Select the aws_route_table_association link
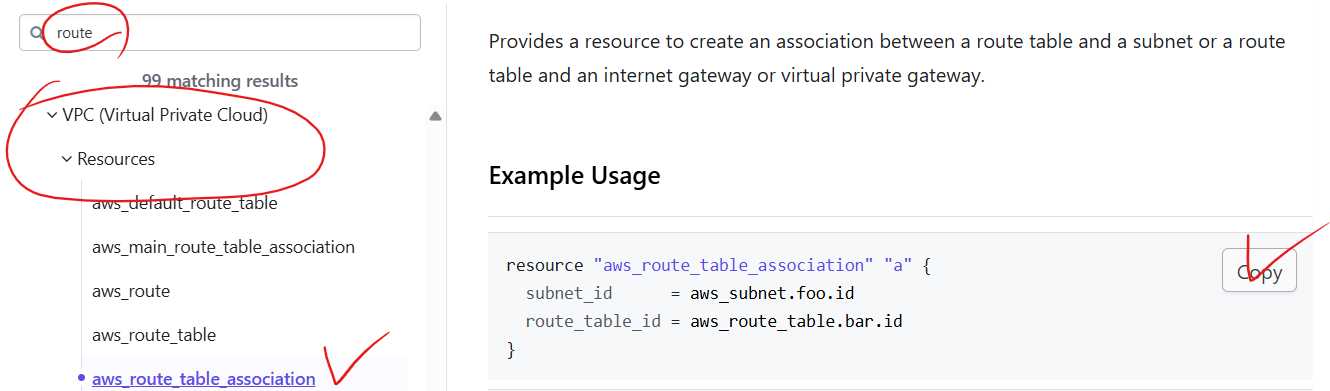 204,379
